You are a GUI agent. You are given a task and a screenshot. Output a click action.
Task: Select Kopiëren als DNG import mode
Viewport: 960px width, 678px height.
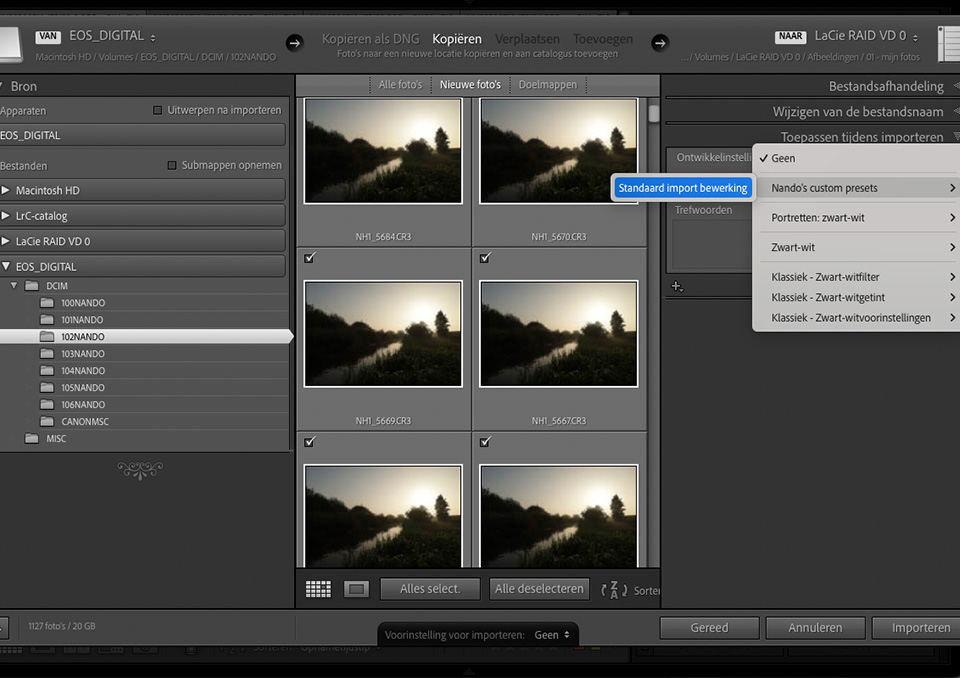370,39
